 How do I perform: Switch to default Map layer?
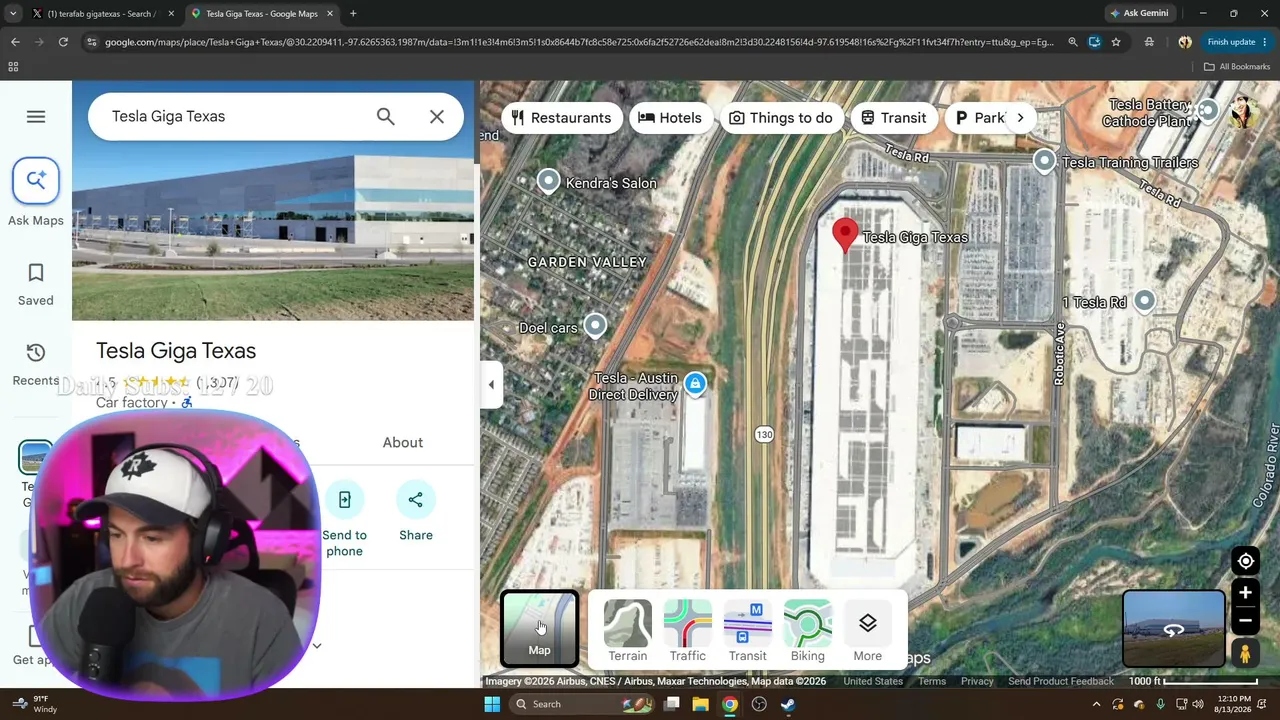pyautogui.click(x=539, y=629)
